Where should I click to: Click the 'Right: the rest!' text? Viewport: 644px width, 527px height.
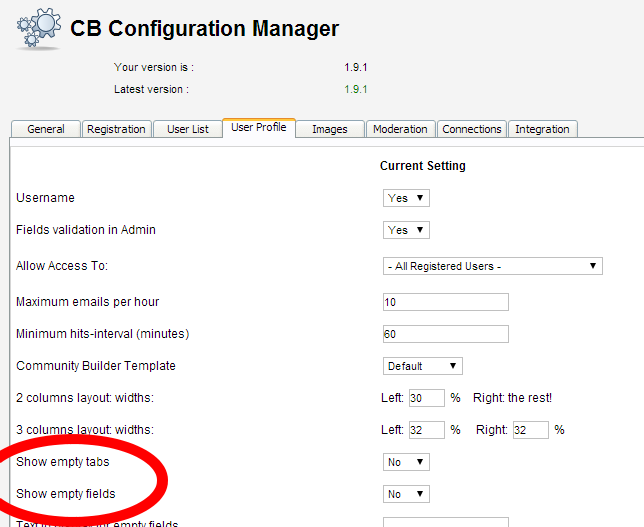[x=512, y=398]
